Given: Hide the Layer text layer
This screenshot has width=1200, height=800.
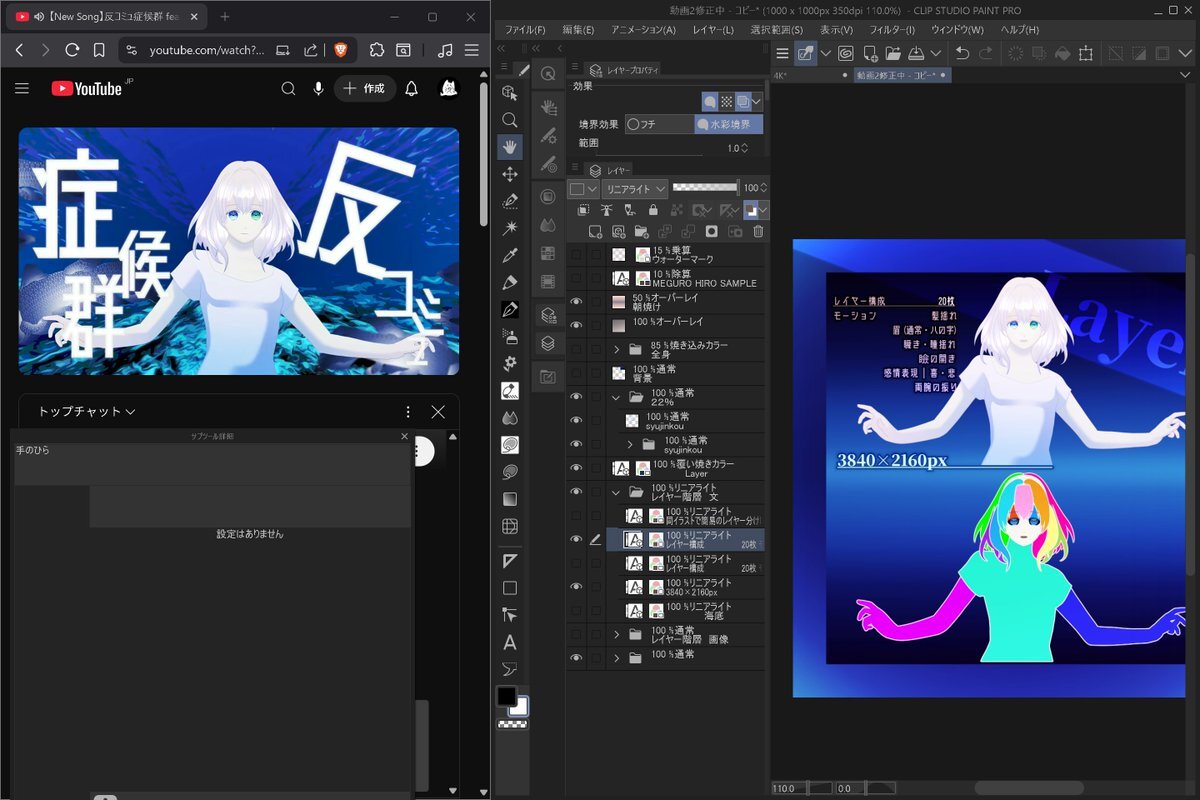Looking at the screenshot, I should [576, 468].
